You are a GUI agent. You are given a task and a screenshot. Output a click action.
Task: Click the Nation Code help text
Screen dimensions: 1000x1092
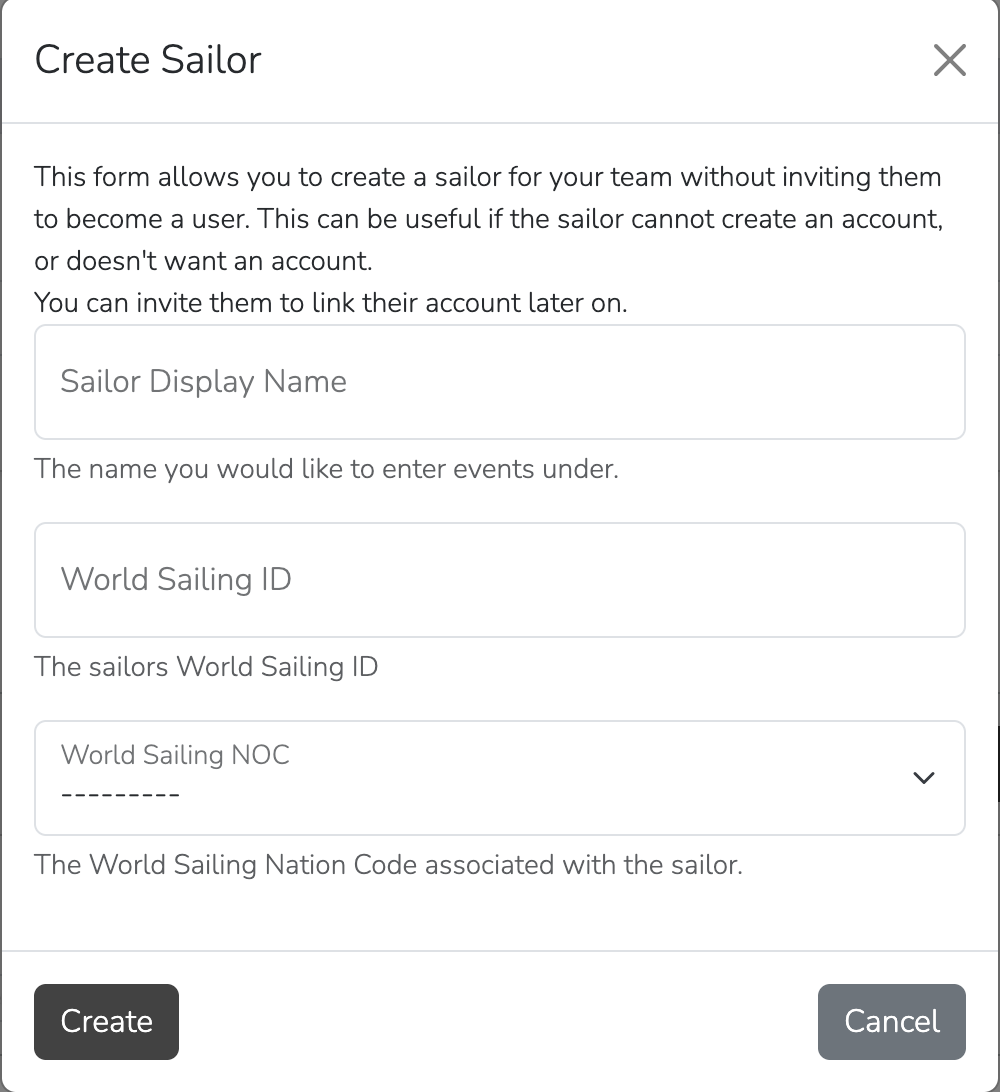(388, 865)
